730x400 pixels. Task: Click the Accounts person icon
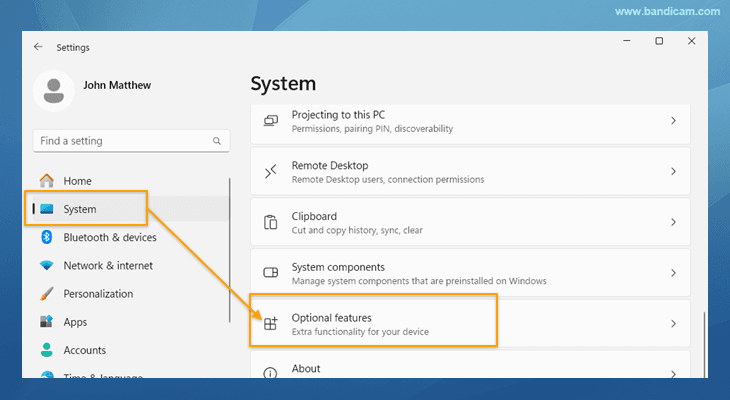pyautogui.click(x=47, y=350)
